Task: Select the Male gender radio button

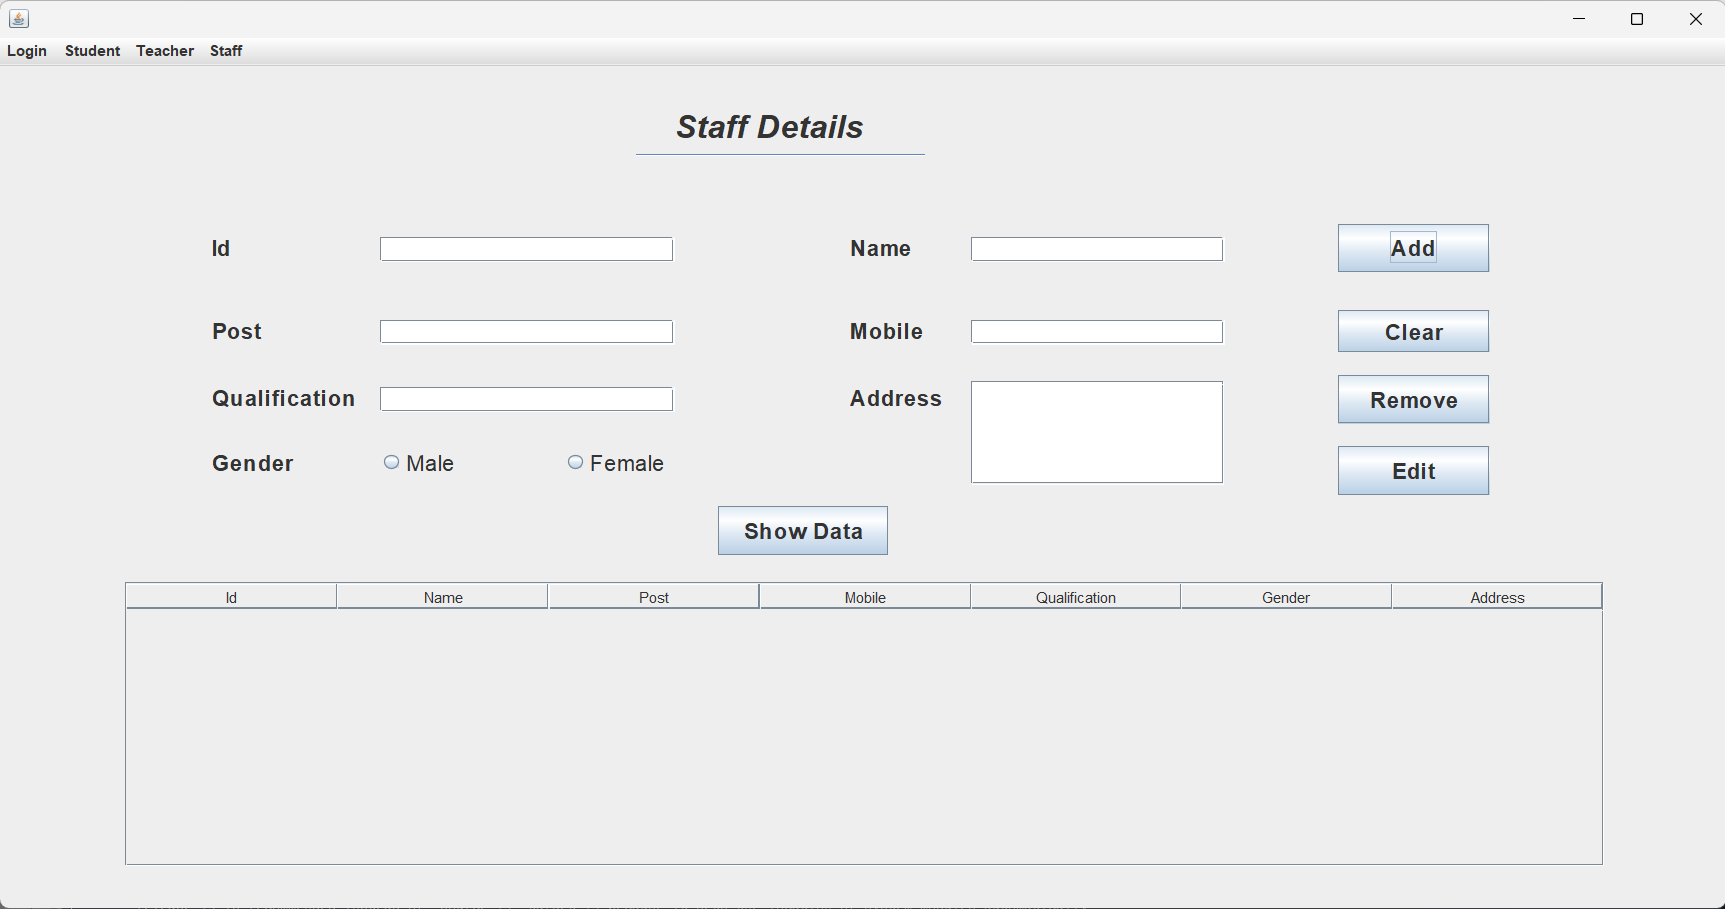Action: pyautogui.click(x=392, y=462)
